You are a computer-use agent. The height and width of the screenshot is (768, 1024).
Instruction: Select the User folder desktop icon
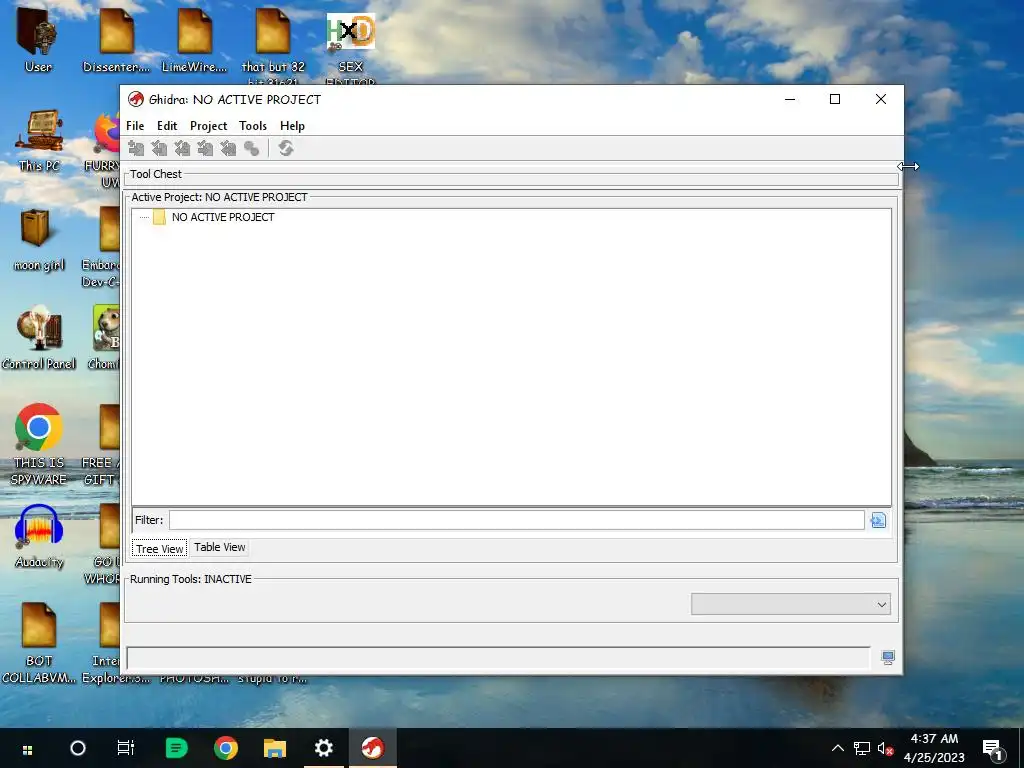click(38, 40)
